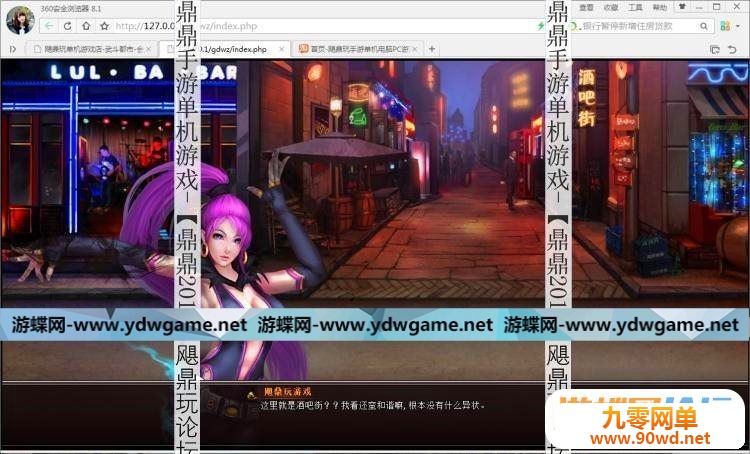
Task: Switch to the 首页-飓鼎玩手游单机 tab
Action: [358, 49]
